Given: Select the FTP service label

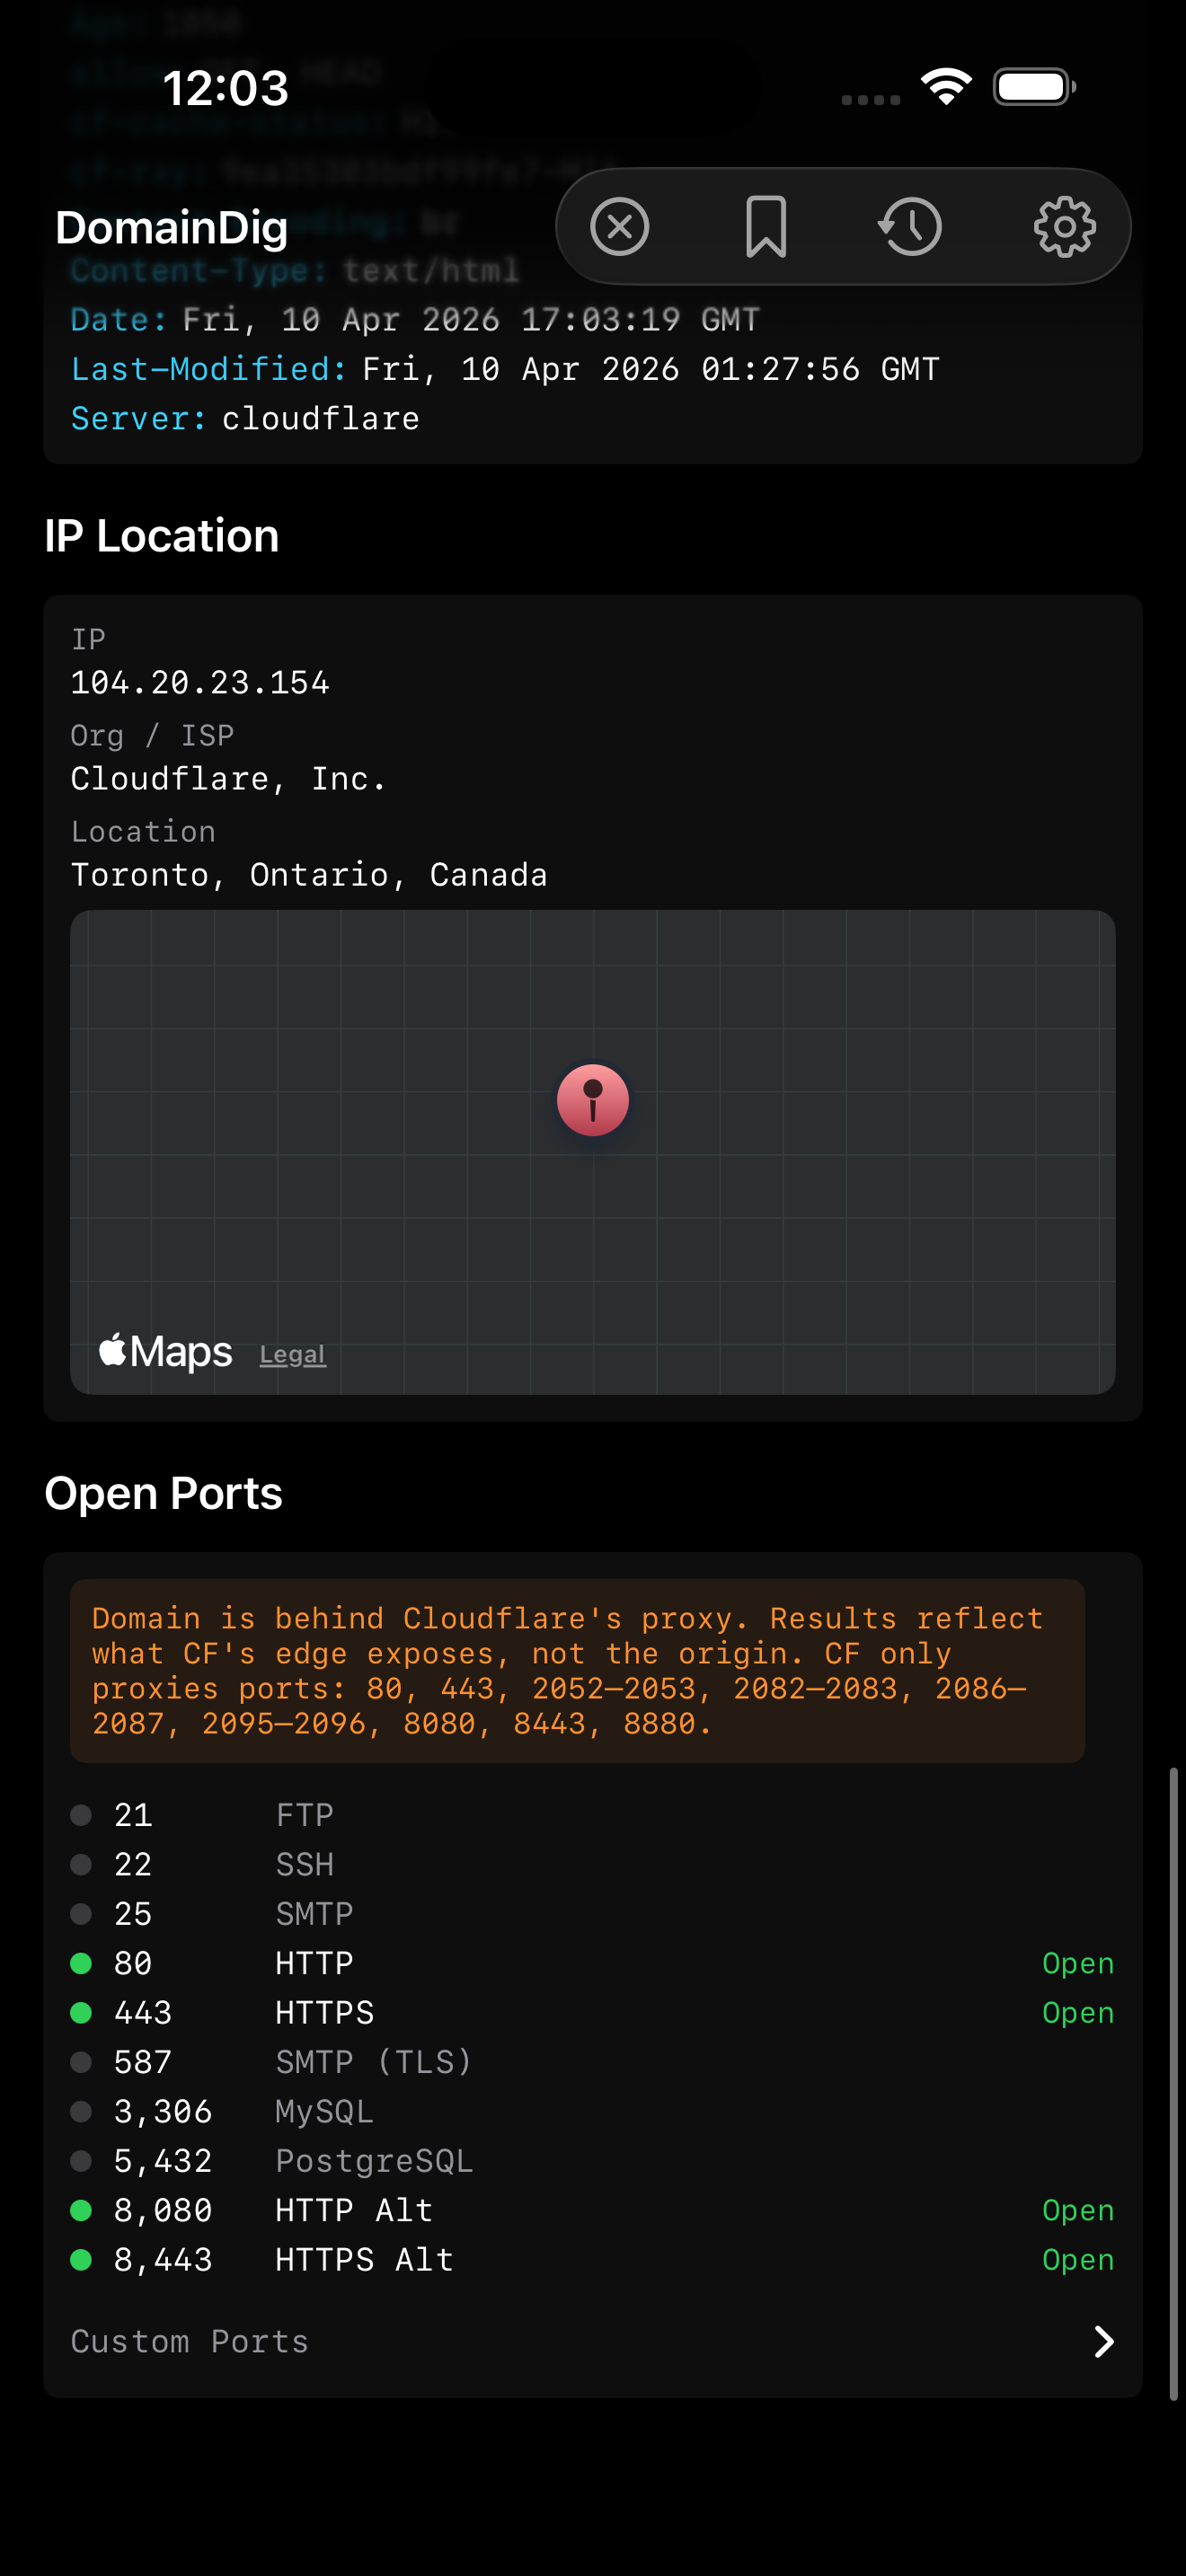Looking at the screenshot, I should [305, 1815].
